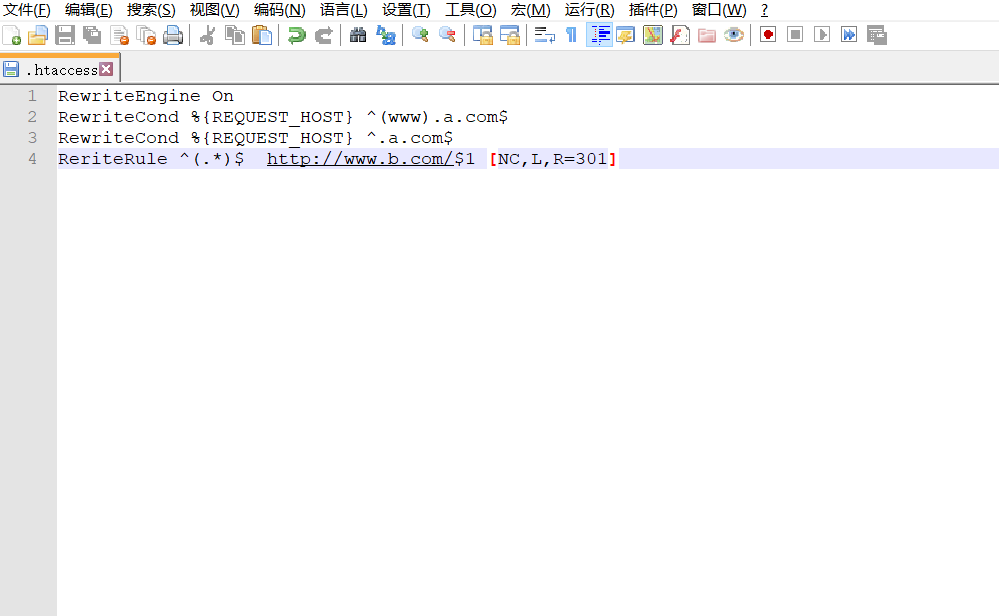
Task: Redo the last undone edit
Action: (x=323, y=35)
